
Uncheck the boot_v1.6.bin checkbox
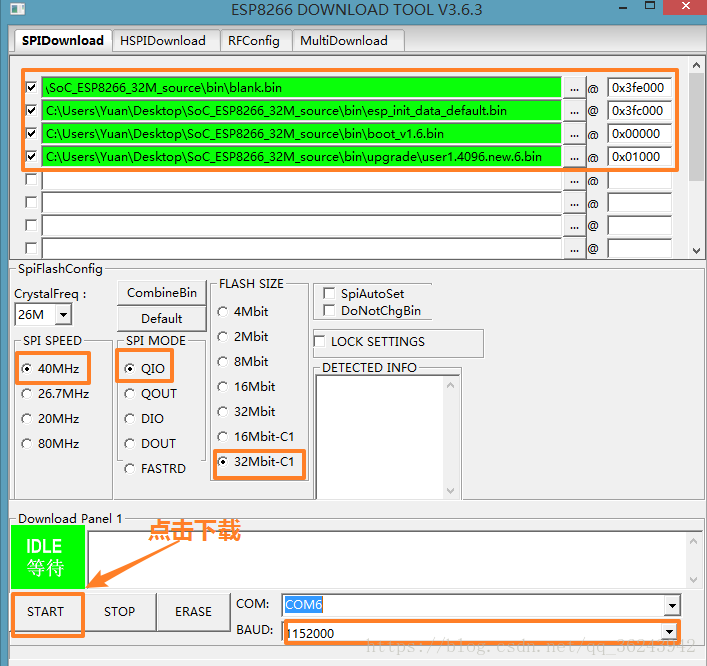(31, 133)
